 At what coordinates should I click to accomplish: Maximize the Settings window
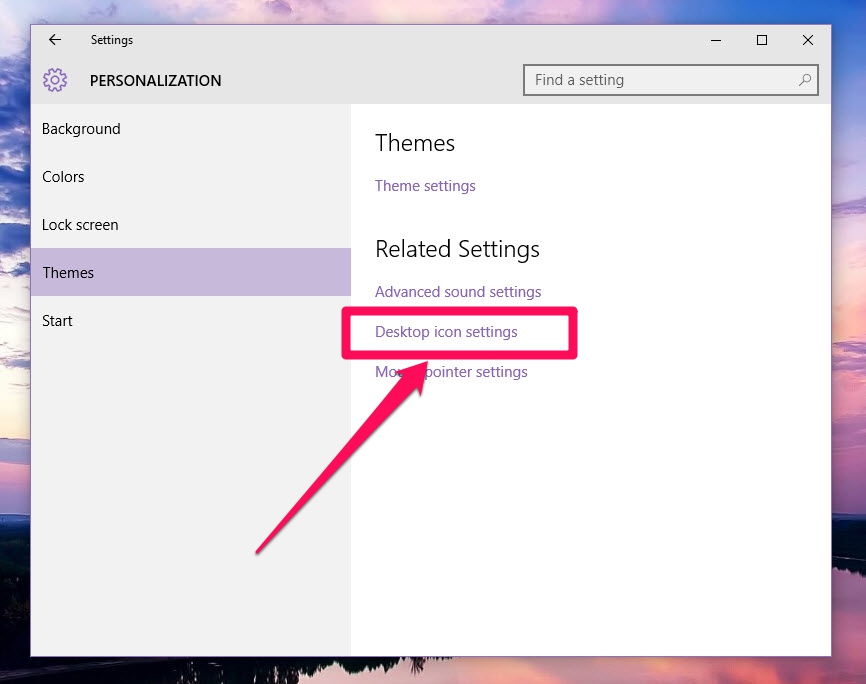pos(762,40)
